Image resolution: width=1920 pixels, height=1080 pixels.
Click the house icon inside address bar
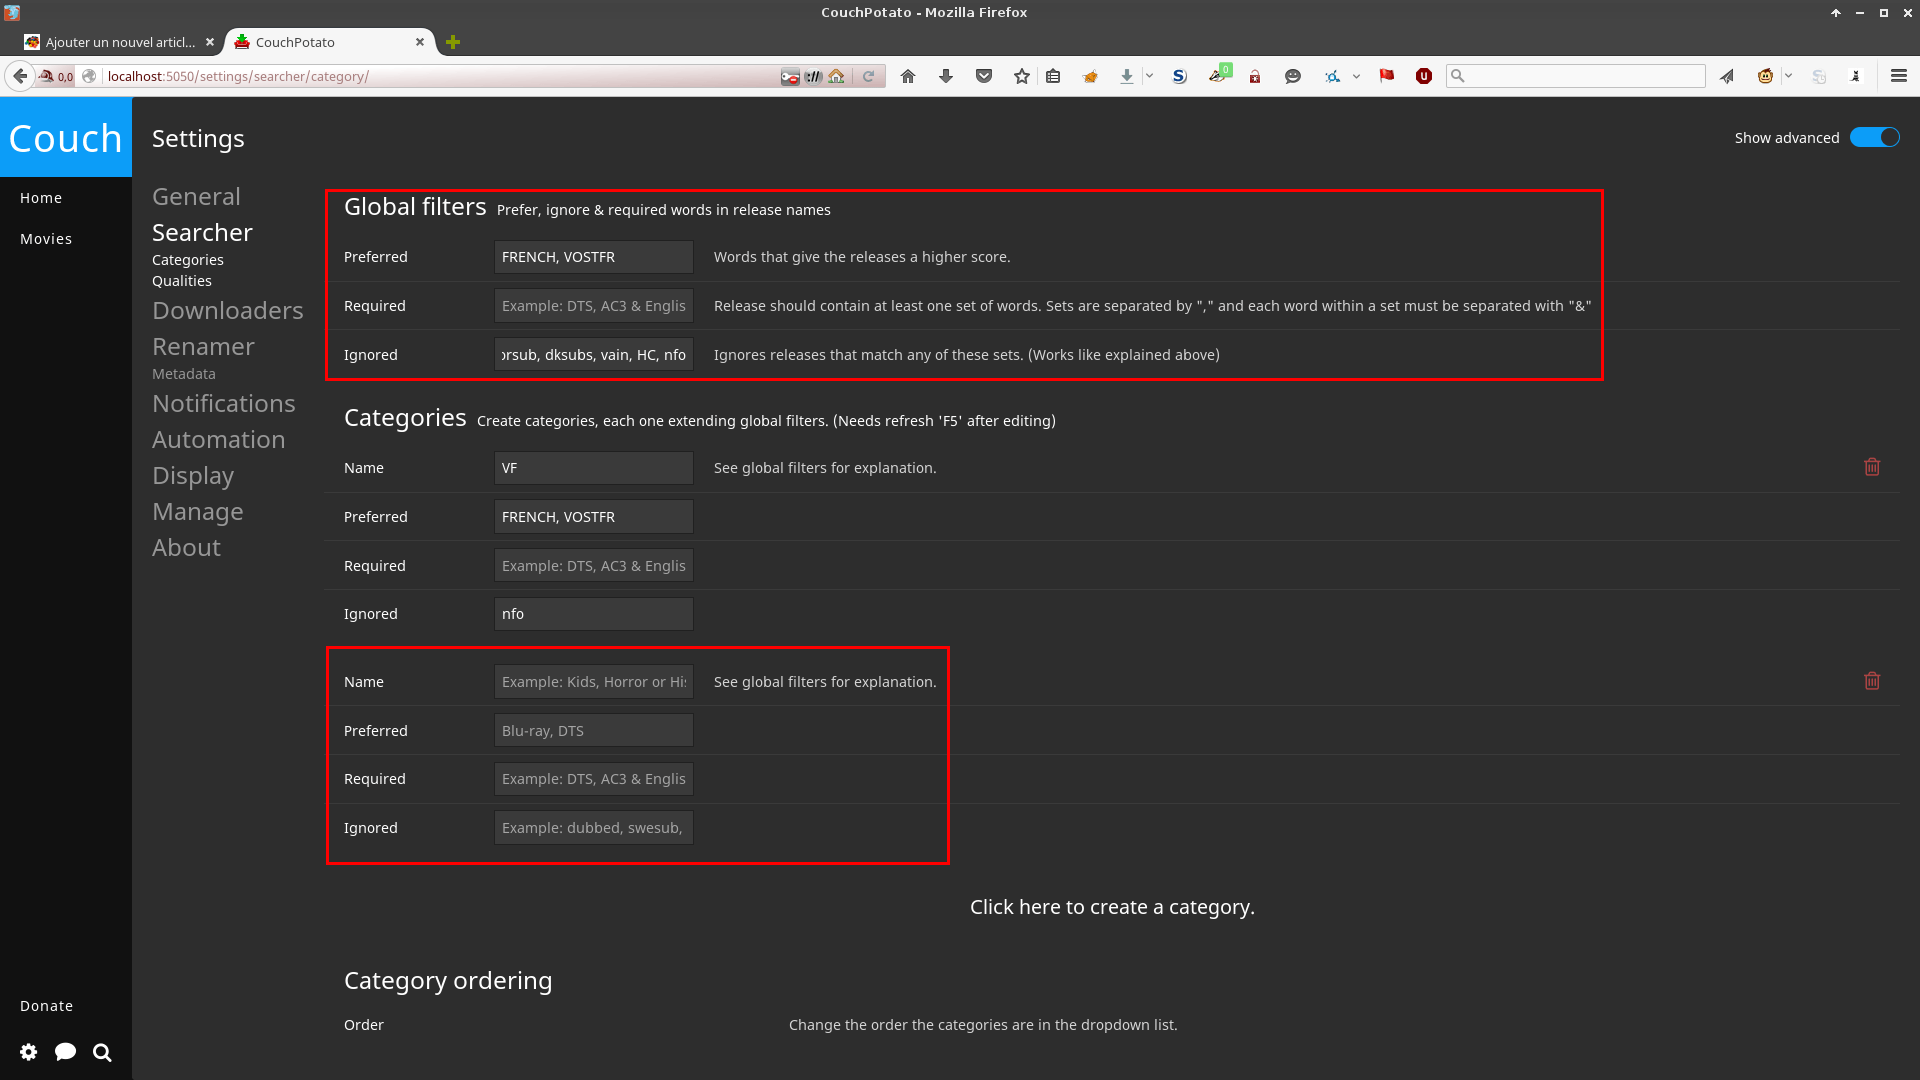[x=837, y=76]
